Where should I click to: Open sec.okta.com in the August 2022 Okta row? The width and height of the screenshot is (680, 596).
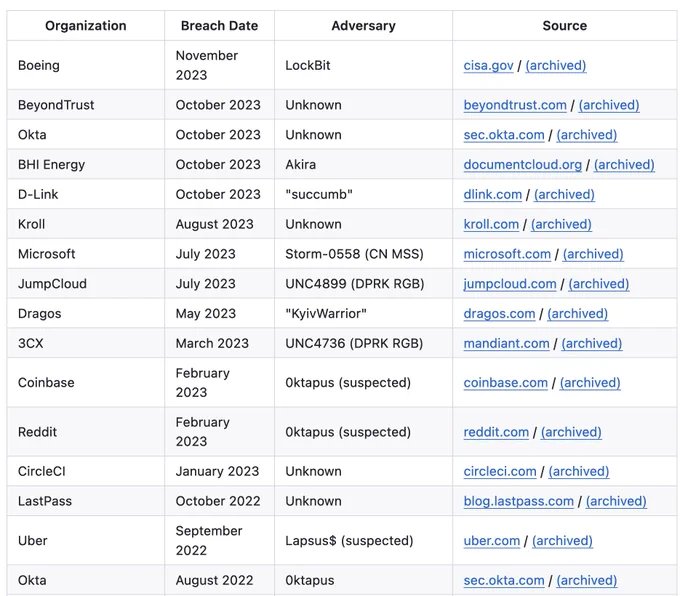tap(504, 580)
